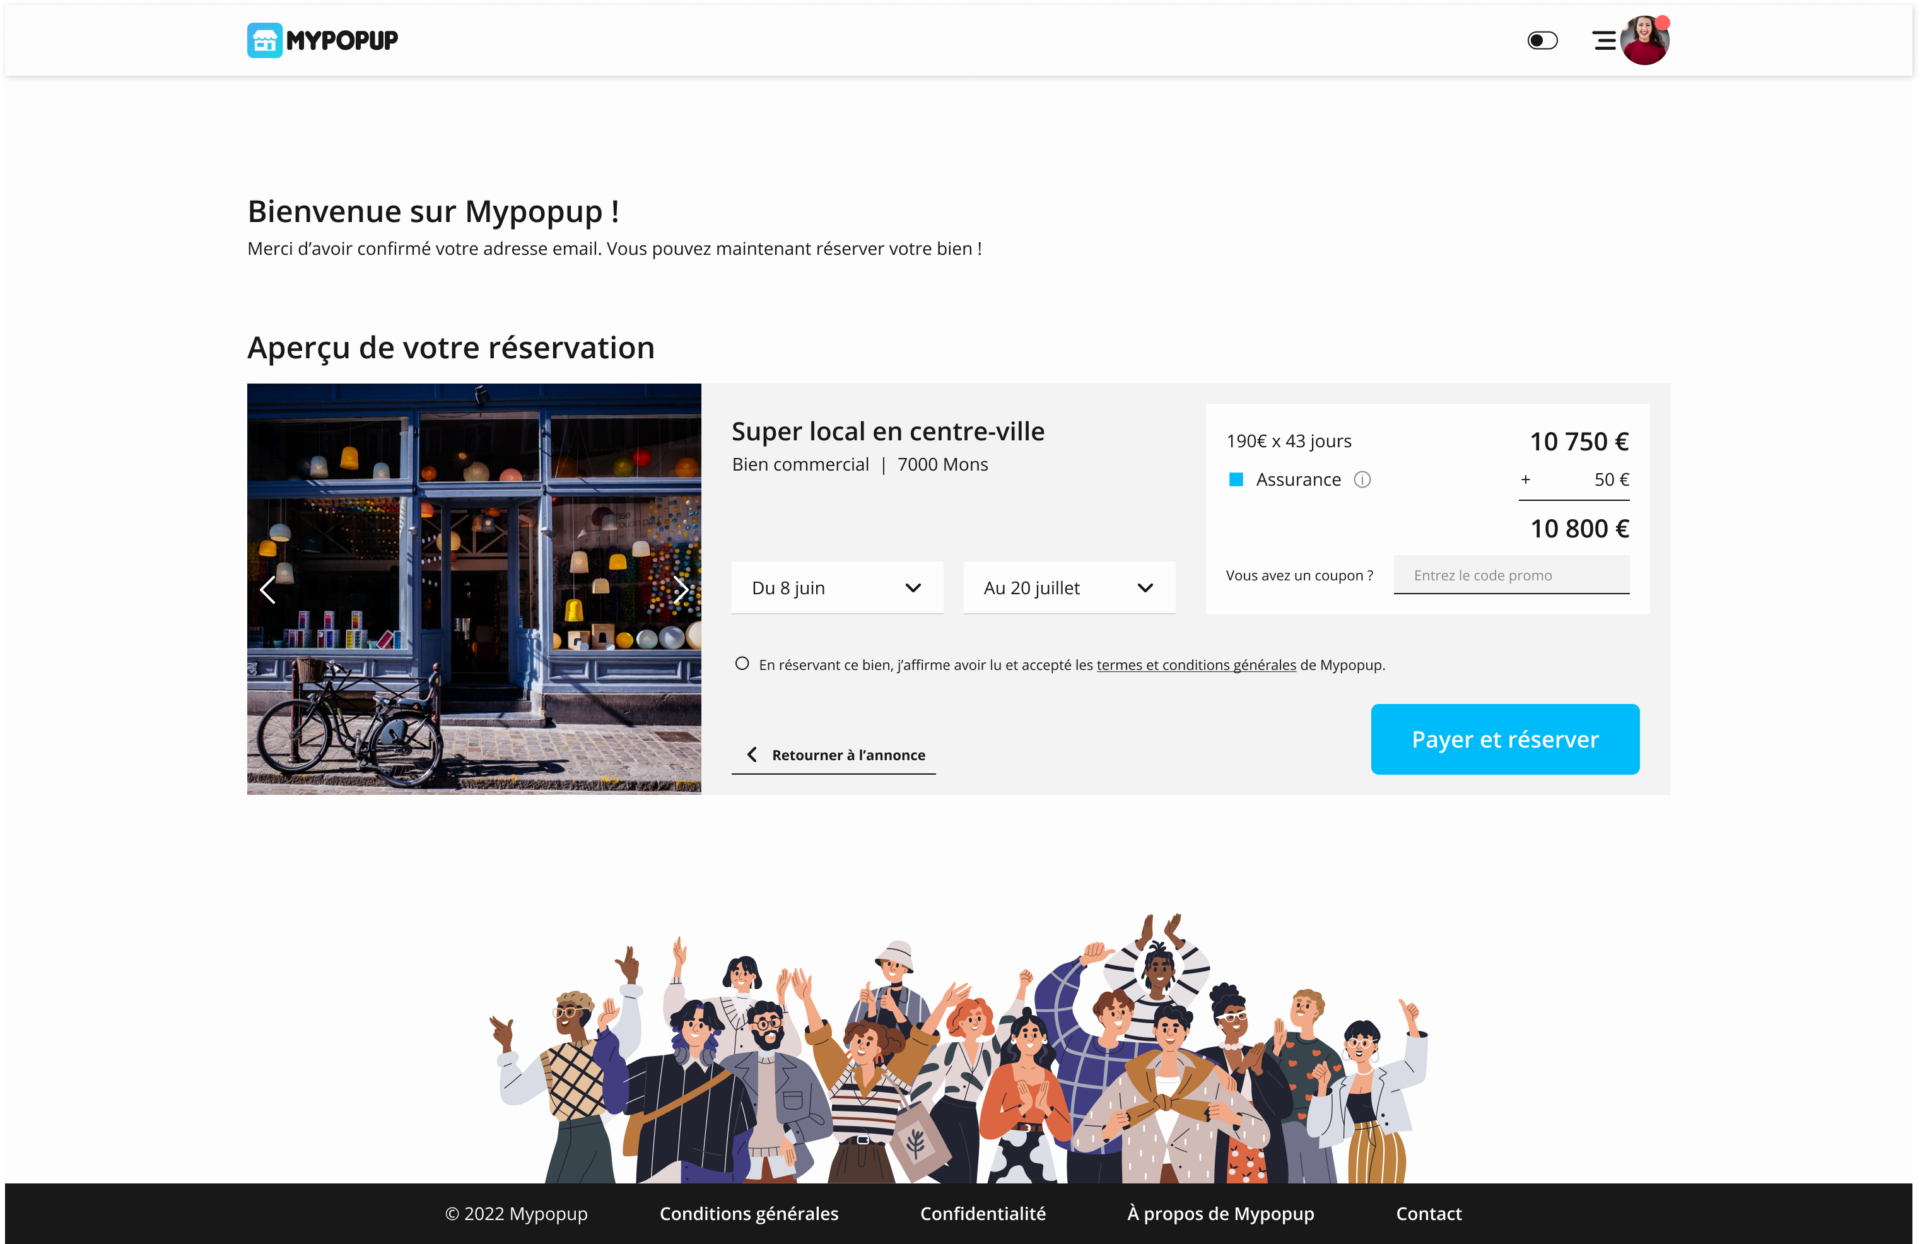Show previous listing photo

[x=267, y=590]
